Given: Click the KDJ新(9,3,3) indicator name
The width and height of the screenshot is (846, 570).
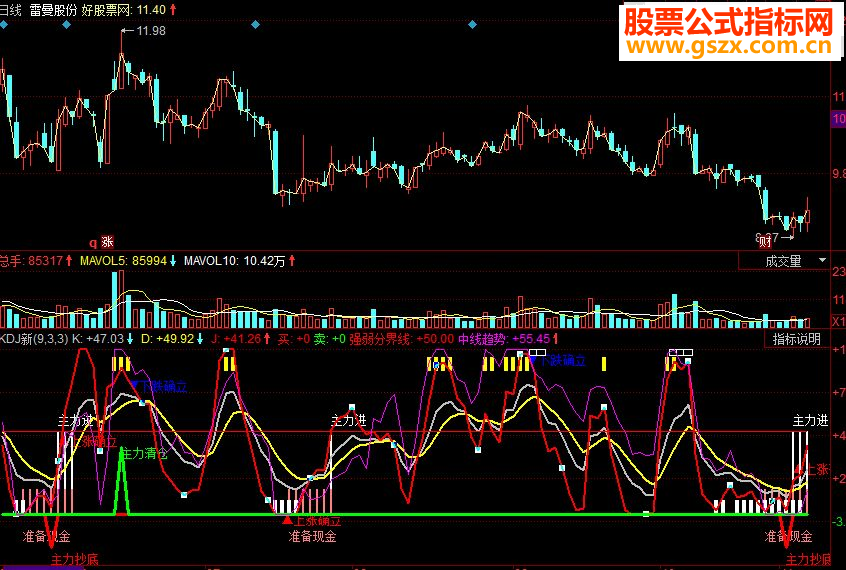Looking at the screenshot, I should tap(35, 339).
